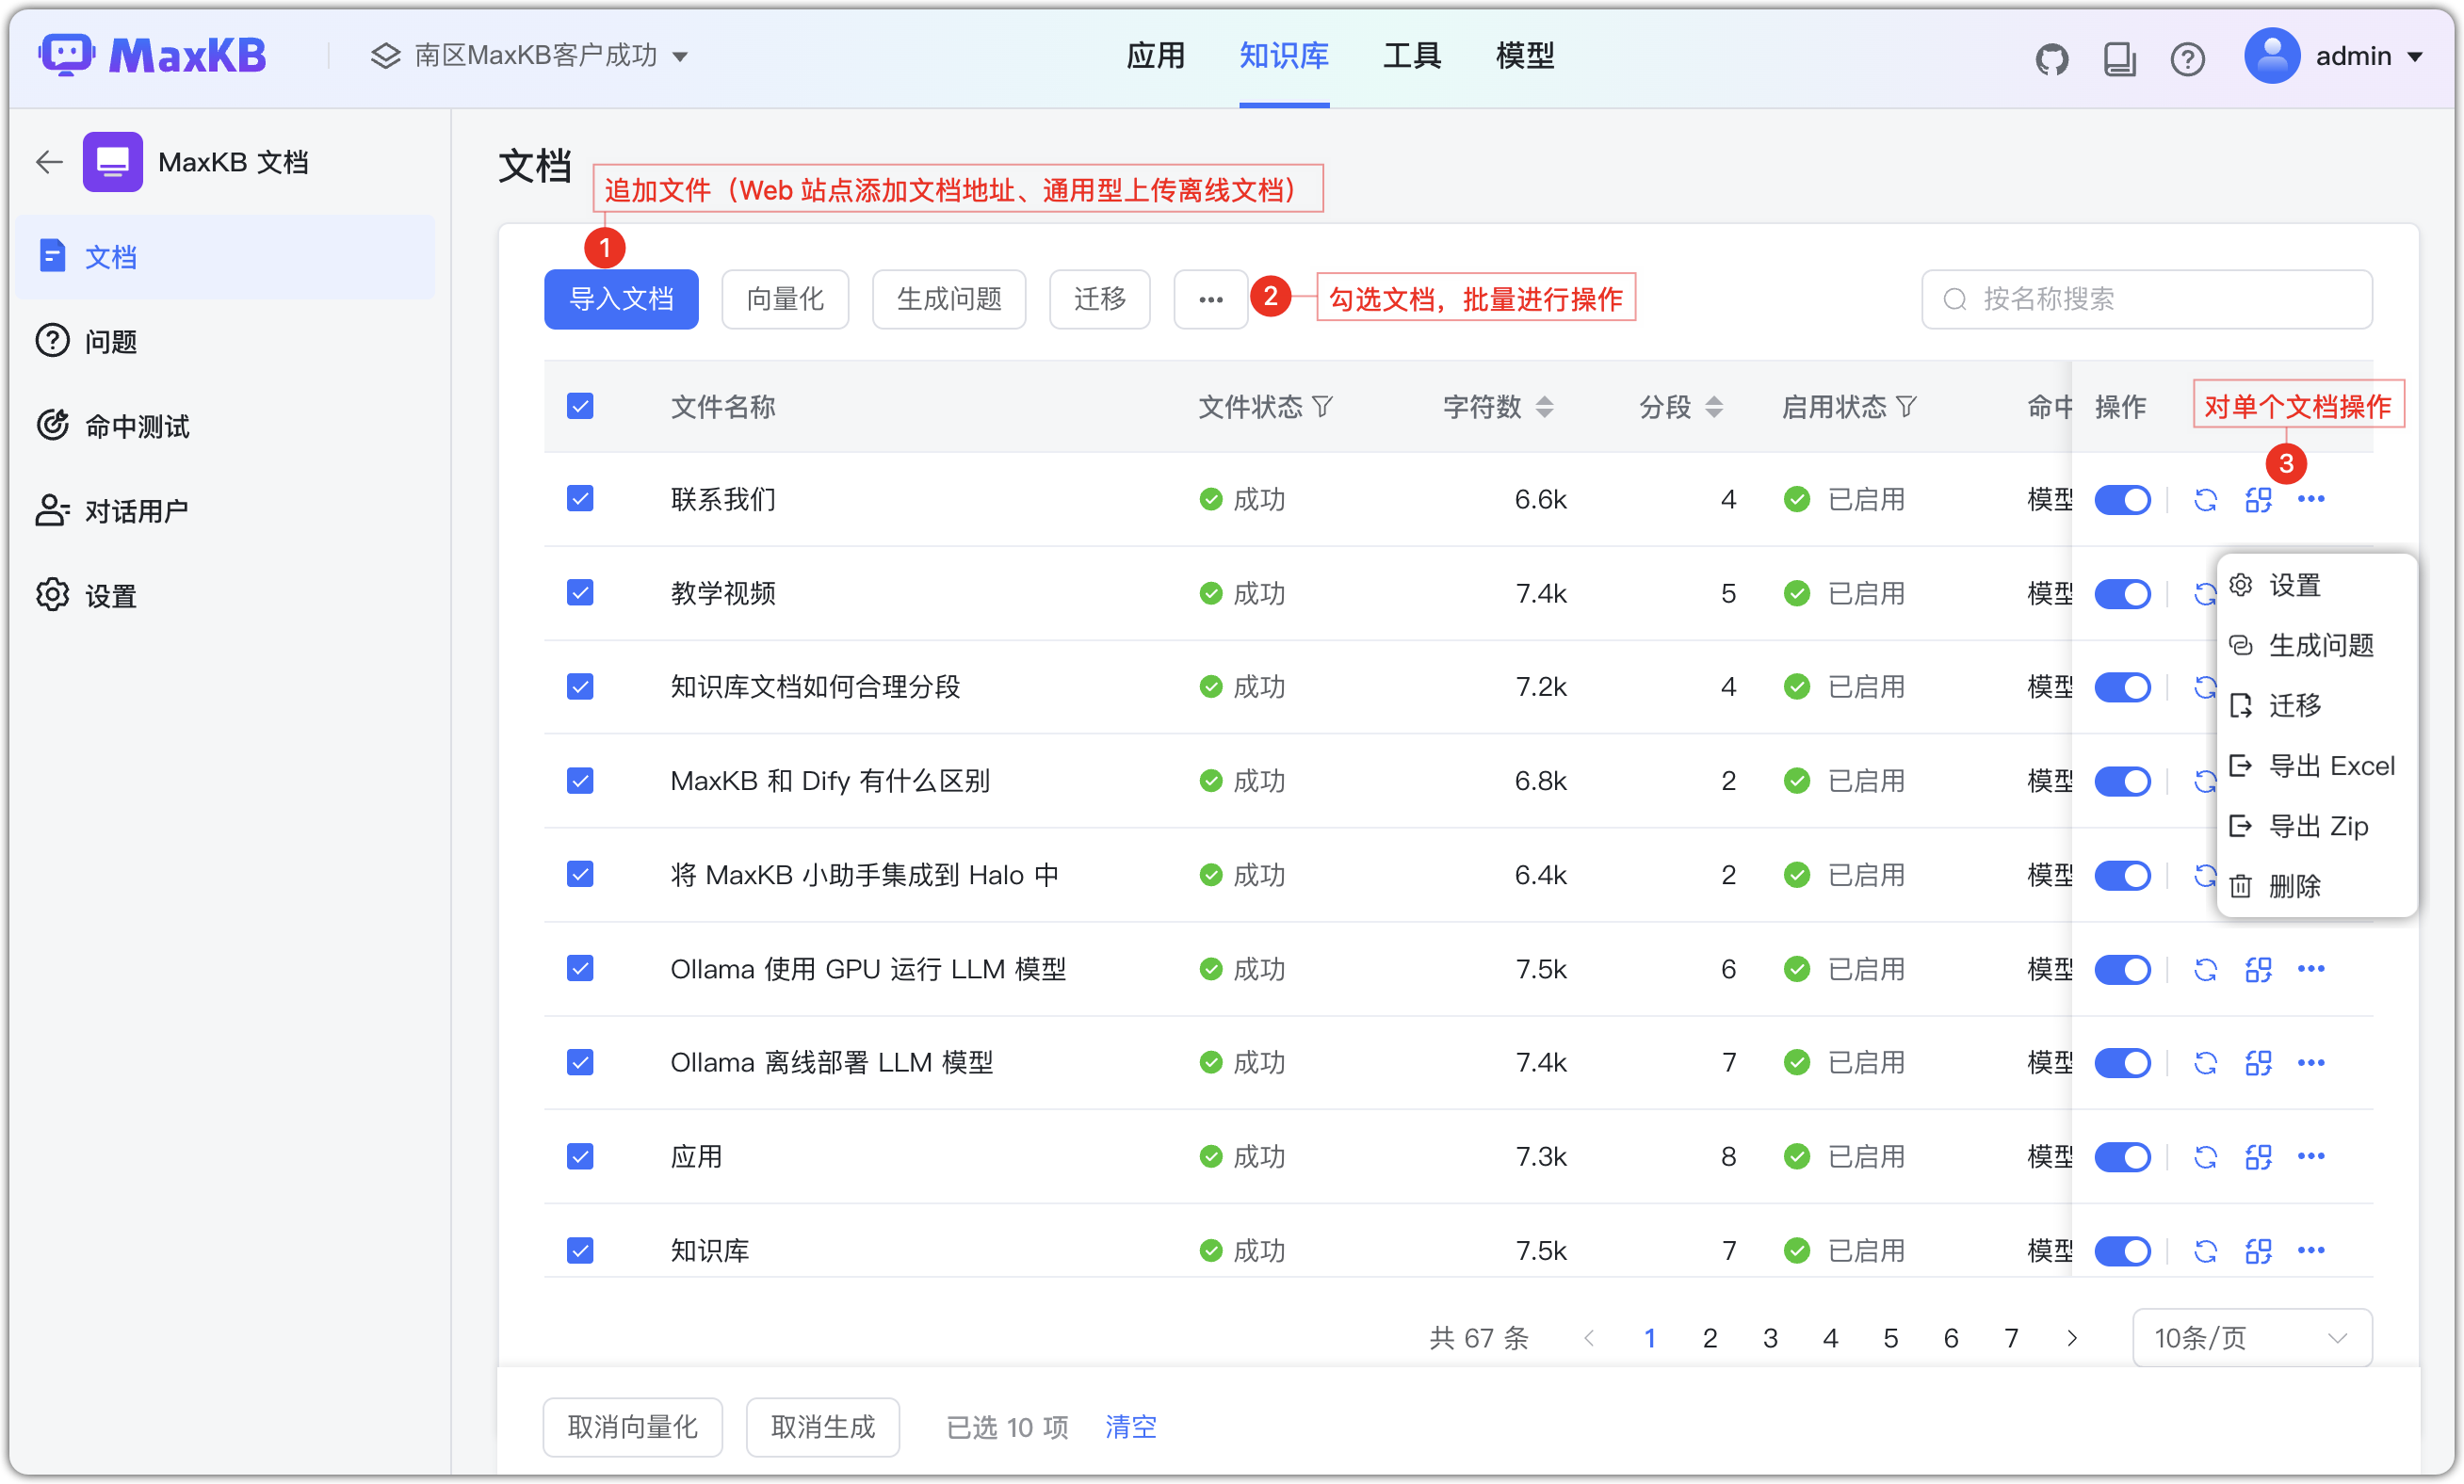Refresh vectorization for 联系我们 row
The width and height of the screenshot is (2464, 1484).
[2206, 499]
